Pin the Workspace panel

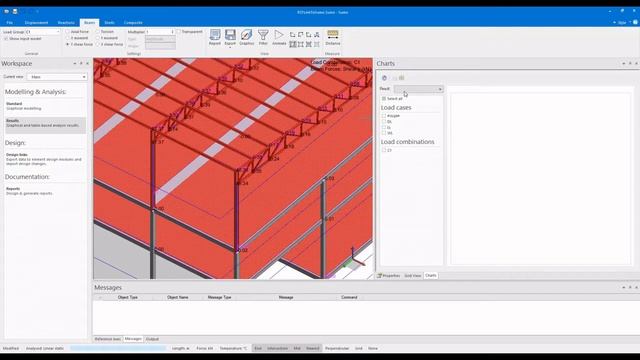click(x=81, y=64)
